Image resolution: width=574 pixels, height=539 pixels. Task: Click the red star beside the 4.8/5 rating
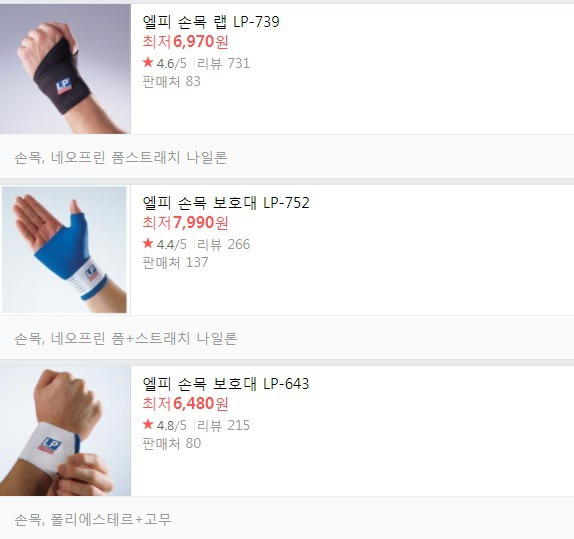tap(148, 424)
